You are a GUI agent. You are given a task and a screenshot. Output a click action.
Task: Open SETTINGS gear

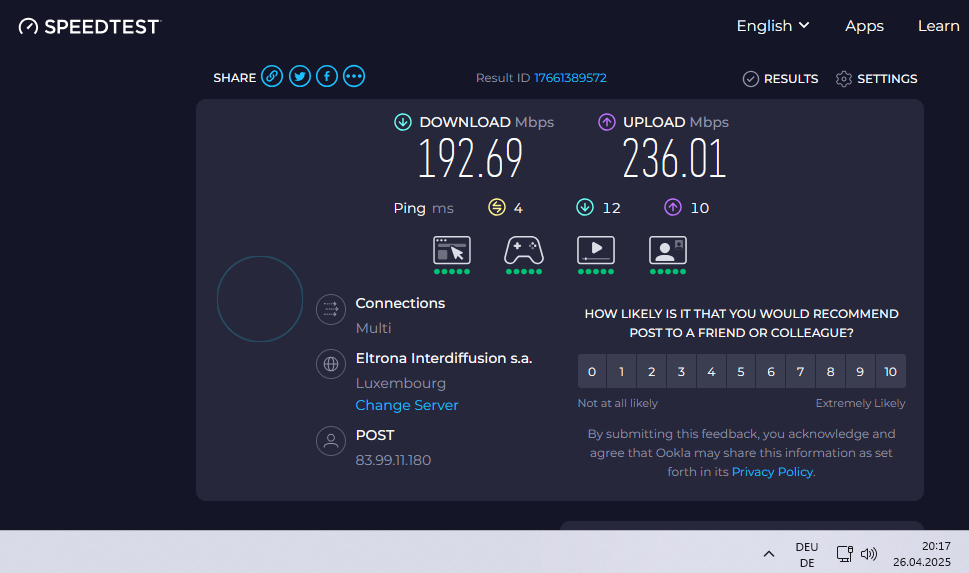[x=876, y=79]
